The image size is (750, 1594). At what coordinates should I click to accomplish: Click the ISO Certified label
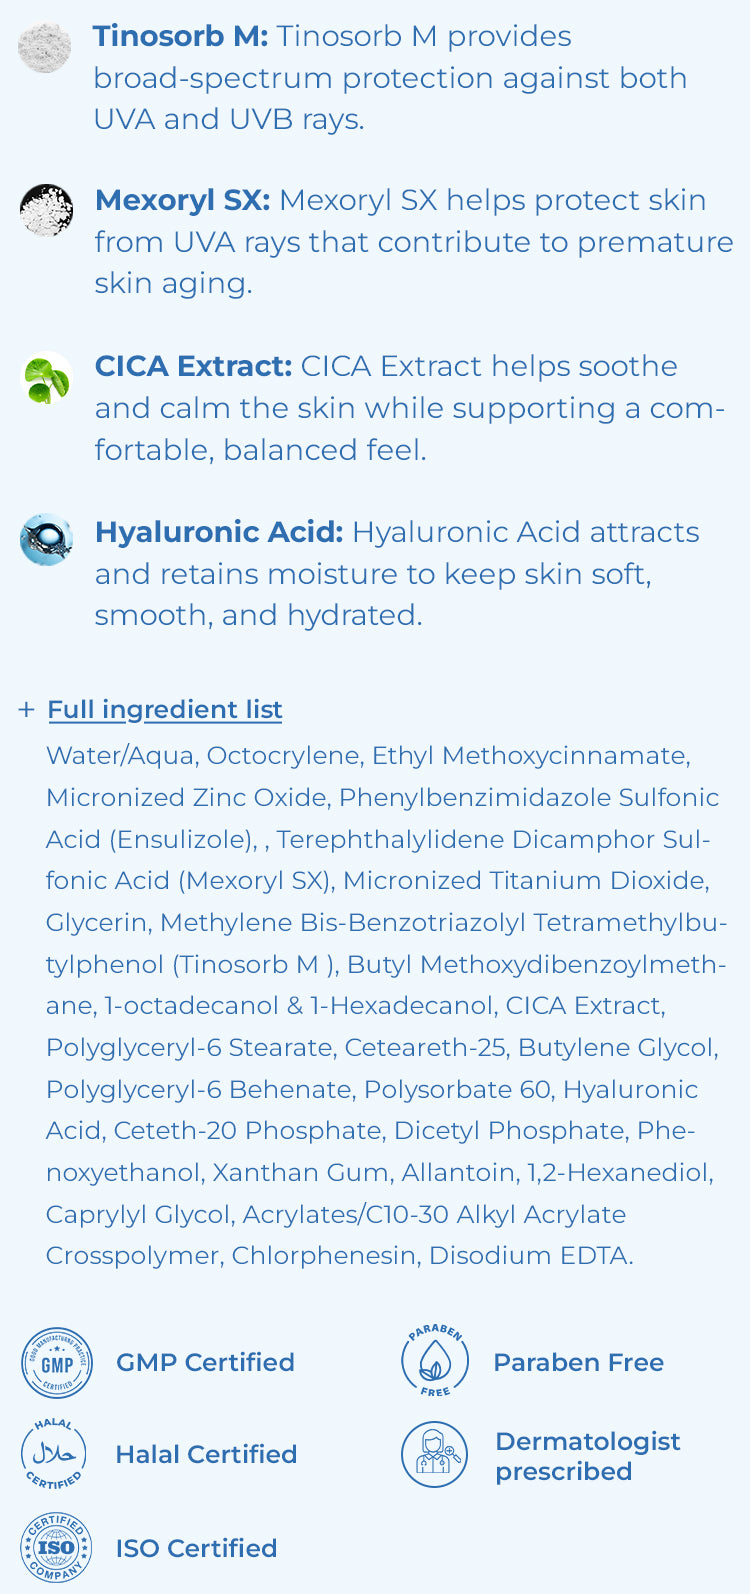pyautogui.click(x=196, y=1549)
